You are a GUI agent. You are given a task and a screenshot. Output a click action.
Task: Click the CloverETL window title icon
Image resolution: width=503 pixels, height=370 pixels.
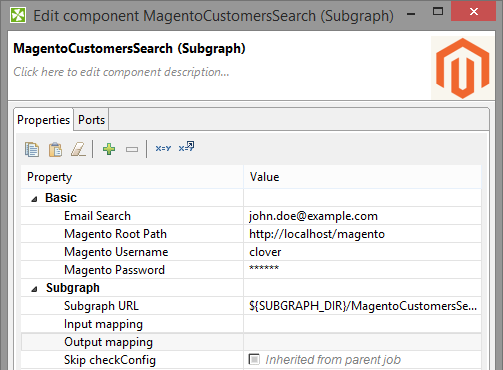point(18,15)
